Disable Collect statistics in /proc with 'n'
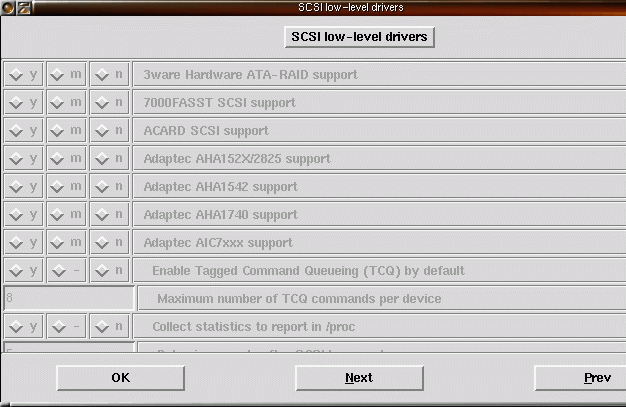This screenshot has height=407, width=626. point(109,326)
